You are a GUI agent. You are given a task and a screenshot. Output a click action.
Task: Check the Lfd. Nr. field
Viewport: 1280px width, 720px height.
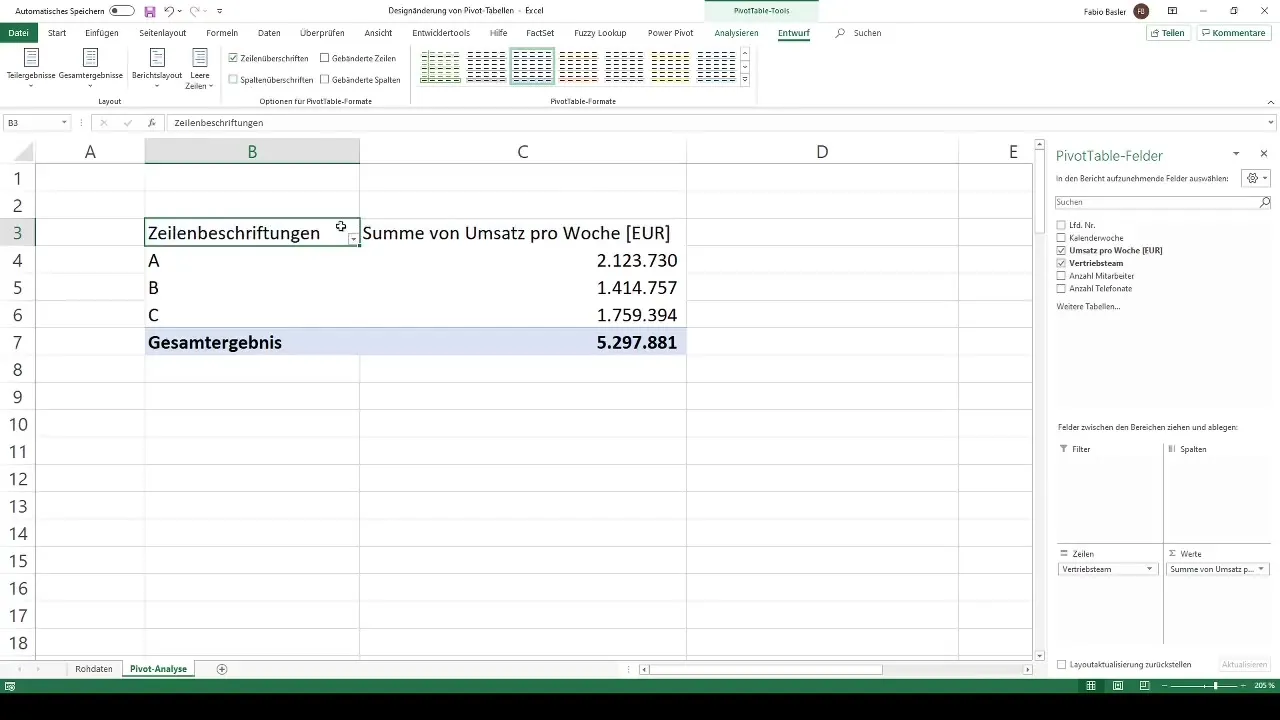1062,225
